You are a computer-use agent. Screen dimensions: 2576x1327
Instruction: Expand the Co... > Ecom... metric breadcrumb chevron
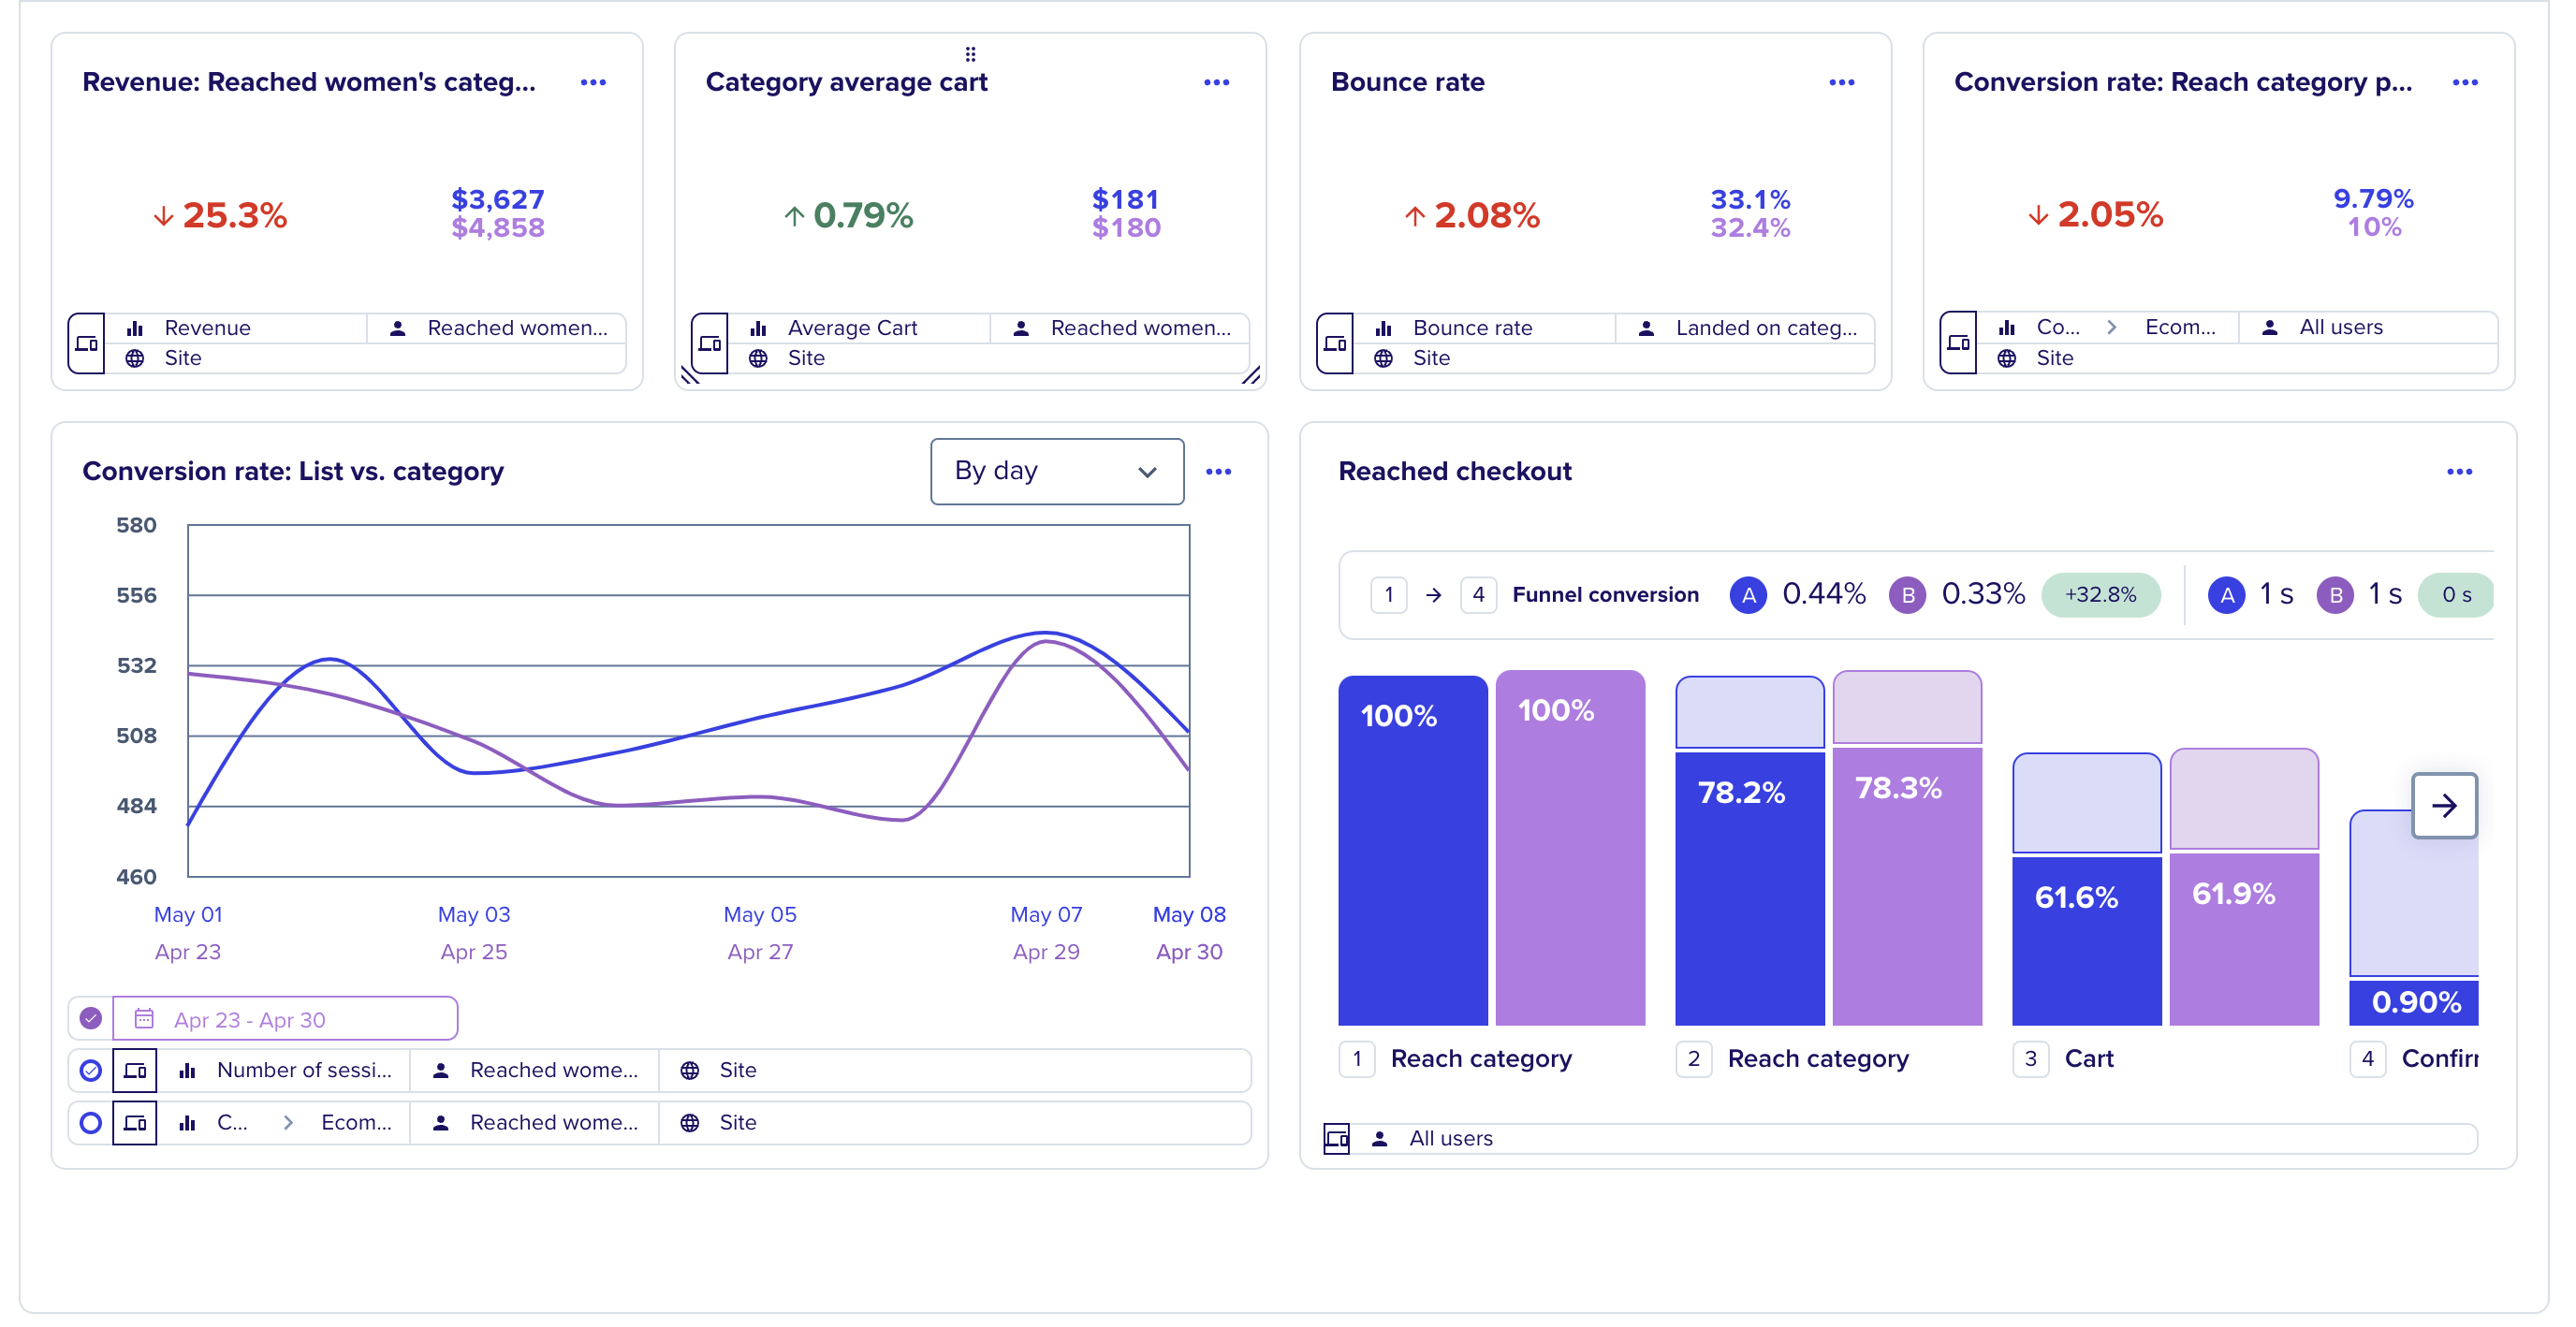(2111, 327)
